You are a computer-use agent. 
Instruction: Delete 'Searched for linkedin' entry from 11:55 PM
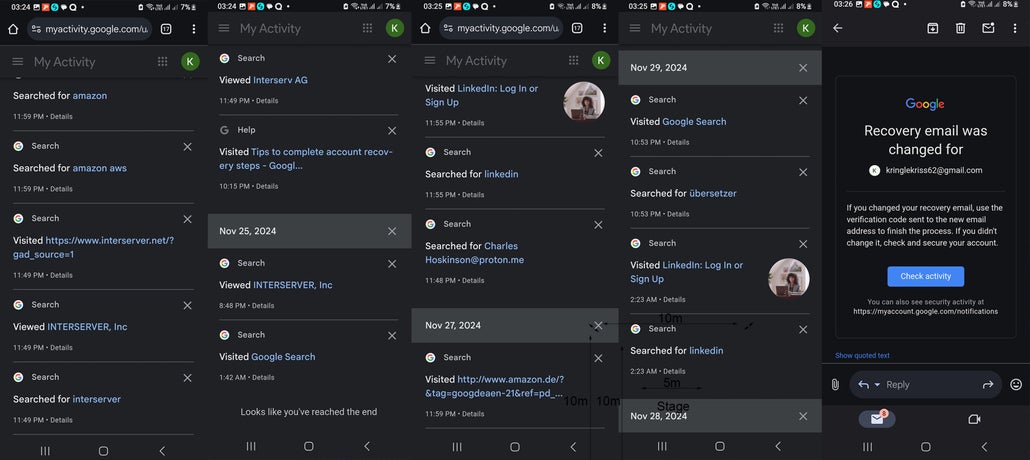pos(598,153)
